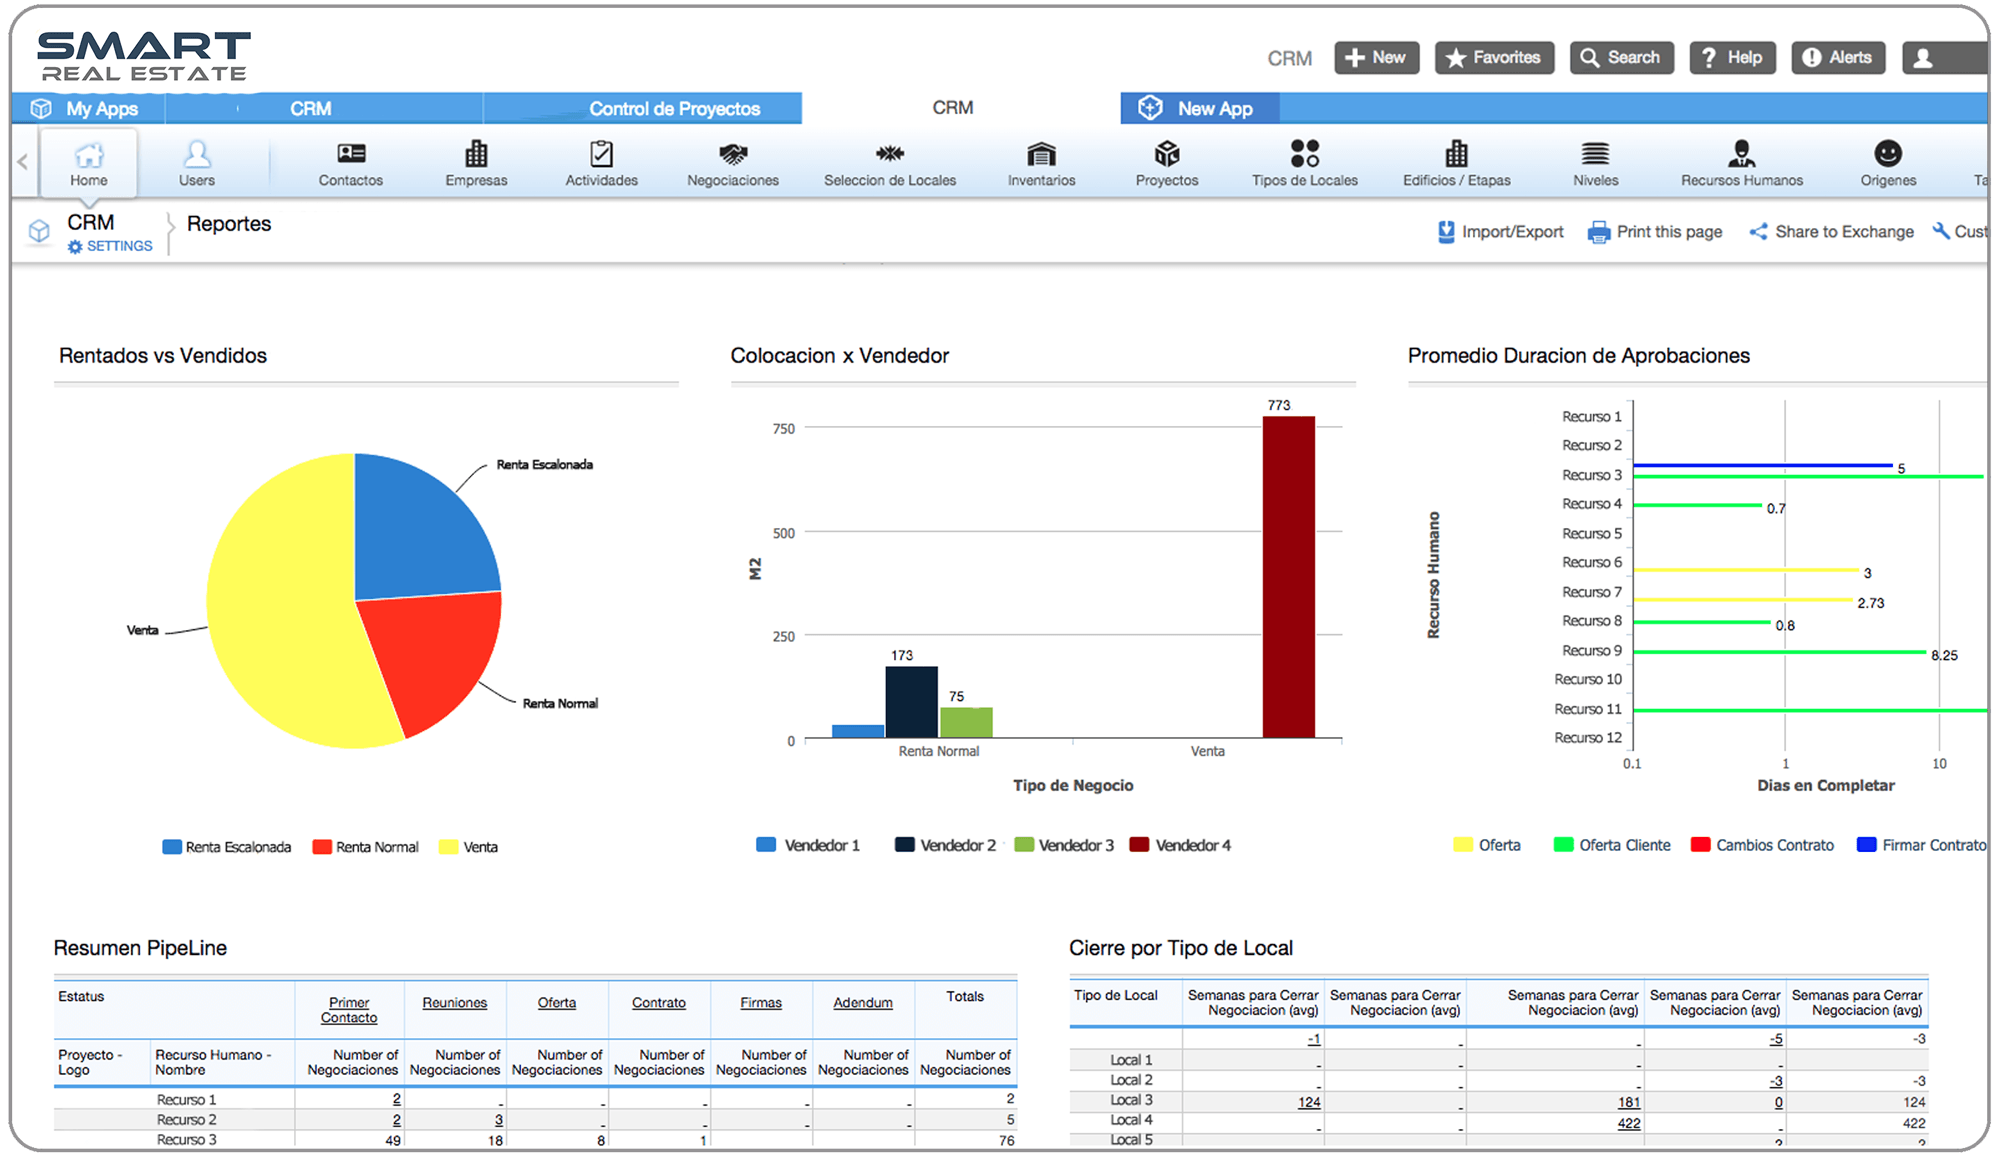This screenshot has height=1158, width=2000.
Task: Click Local 3 value 124 link
Action: (1309, 1102)
